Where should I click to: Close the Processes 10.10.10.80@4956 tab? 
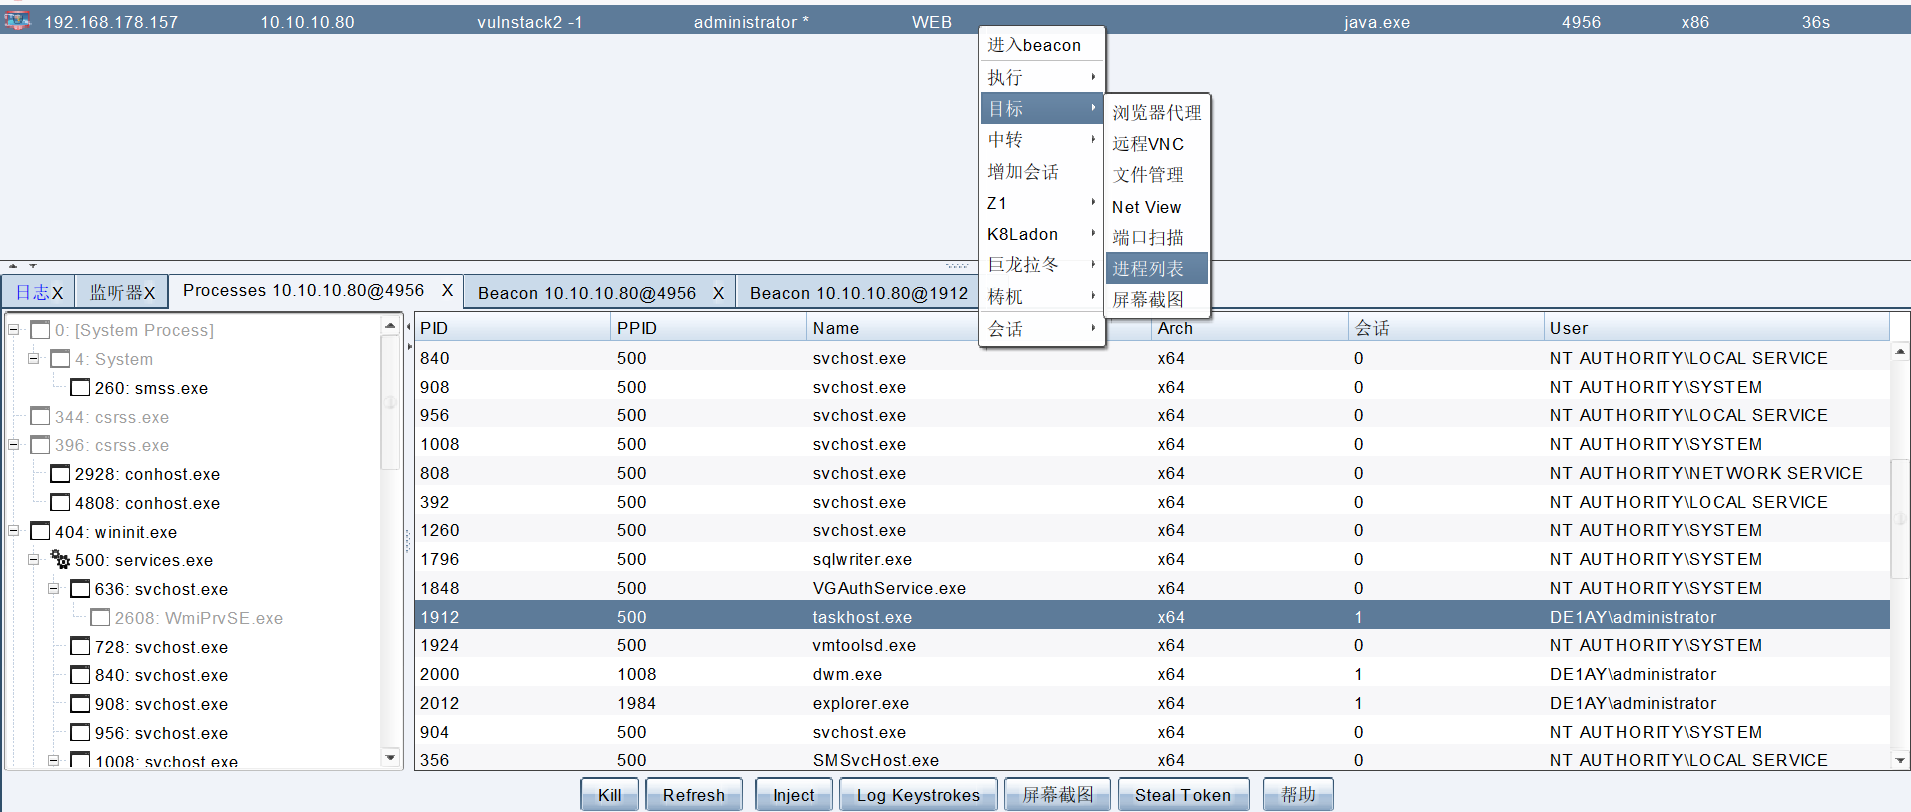(x=447, y=290)
